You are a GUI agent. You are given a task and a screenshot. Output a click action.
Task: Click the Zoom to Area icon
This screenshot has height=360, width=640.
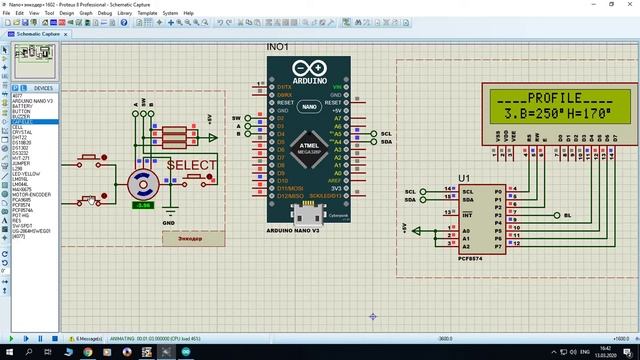(205, 23)
